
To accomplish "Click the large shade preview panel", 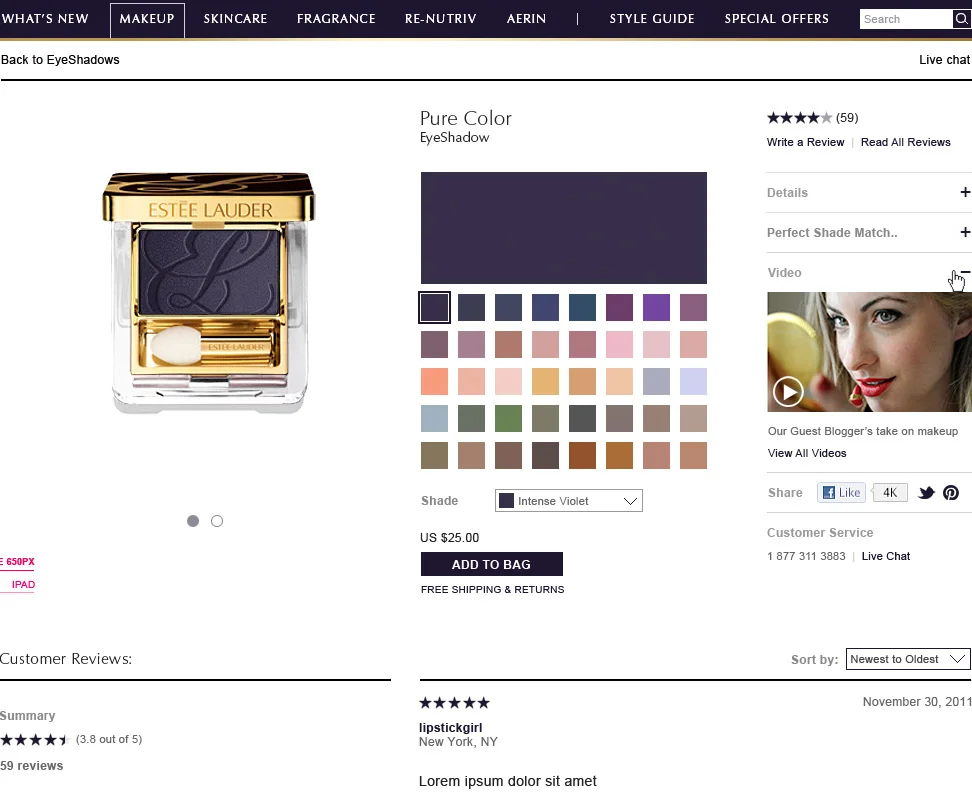I will coord(563,228).
